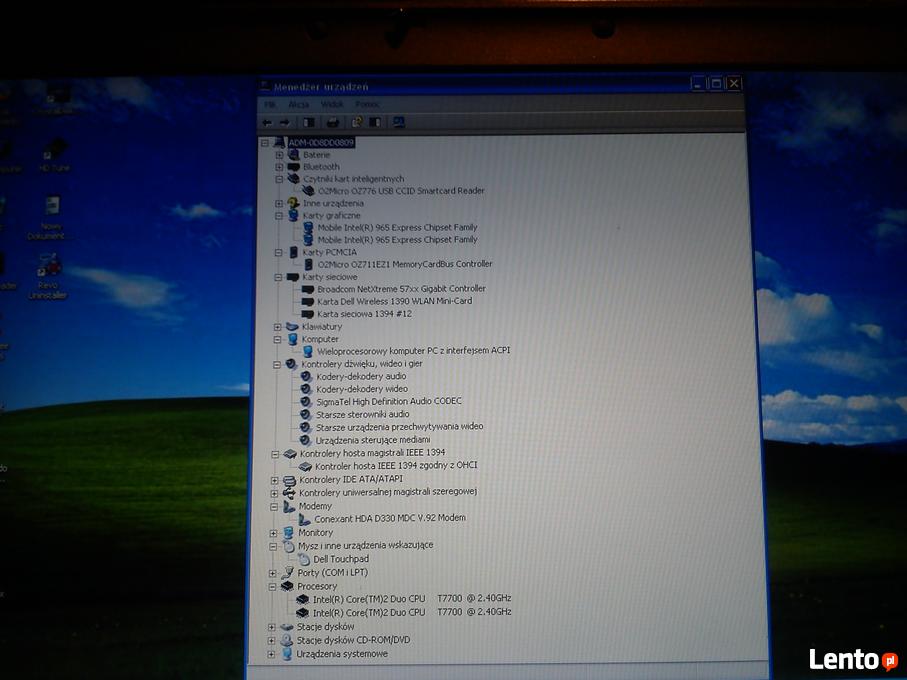Select the Starsze sterowniki audio entry
This screenshot has width=907, height=680.
pyautogui.click(x=362, y=415)
